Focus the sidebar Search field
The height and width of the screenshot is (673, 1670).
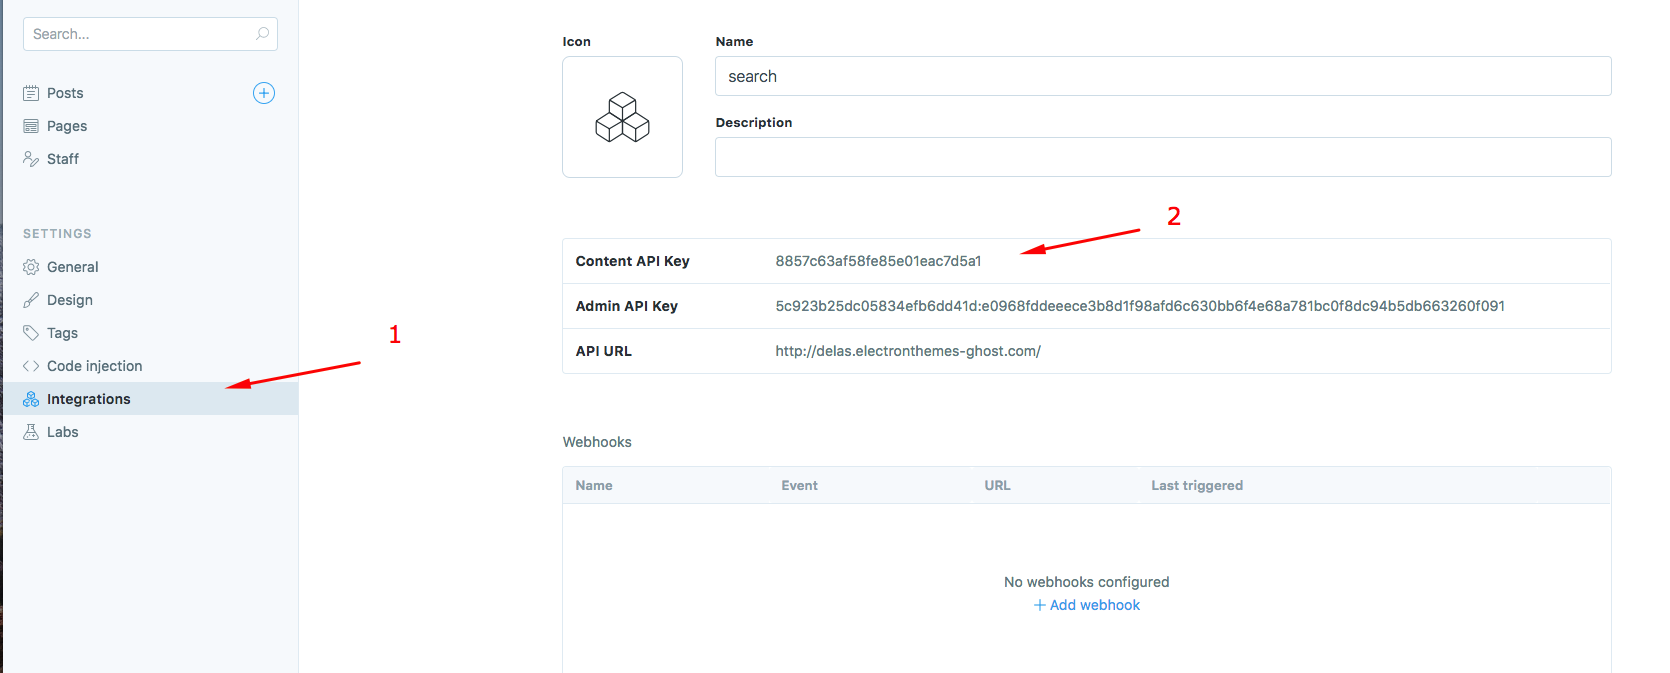point(150,34)
